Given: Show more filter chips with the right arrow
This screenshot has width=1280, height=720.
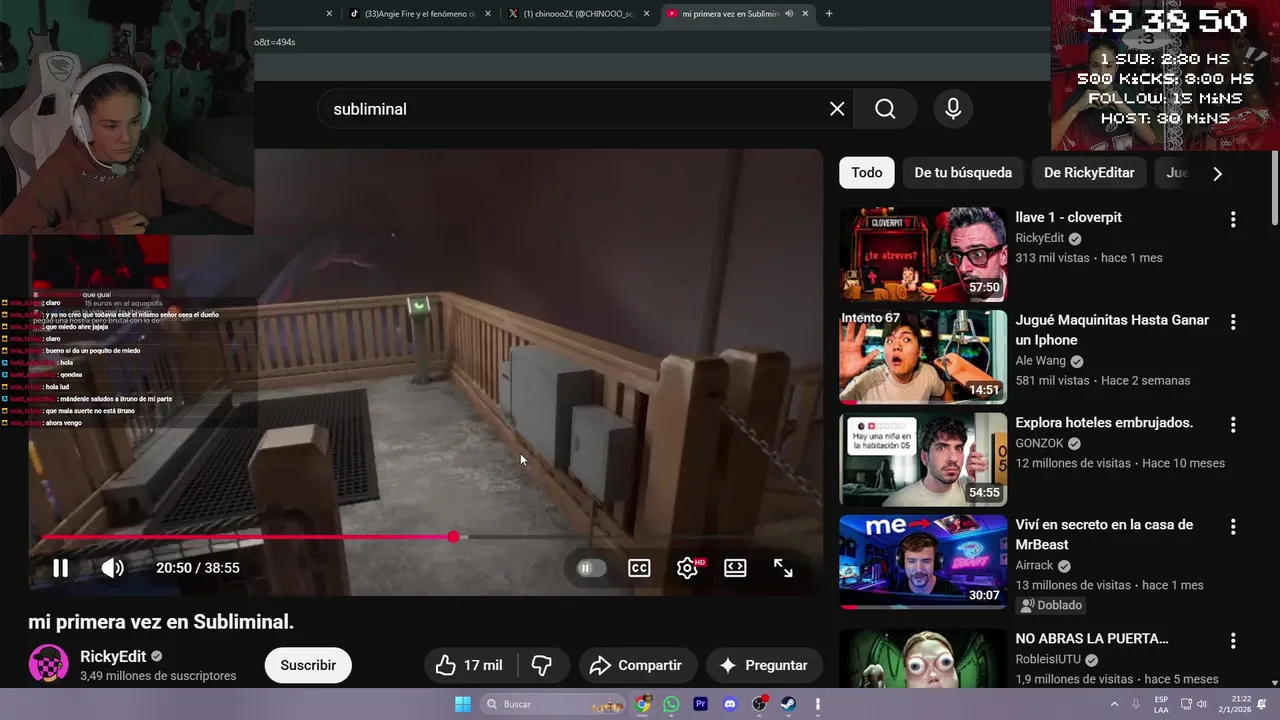Looking at the screenshot, I should [1217, 173].
